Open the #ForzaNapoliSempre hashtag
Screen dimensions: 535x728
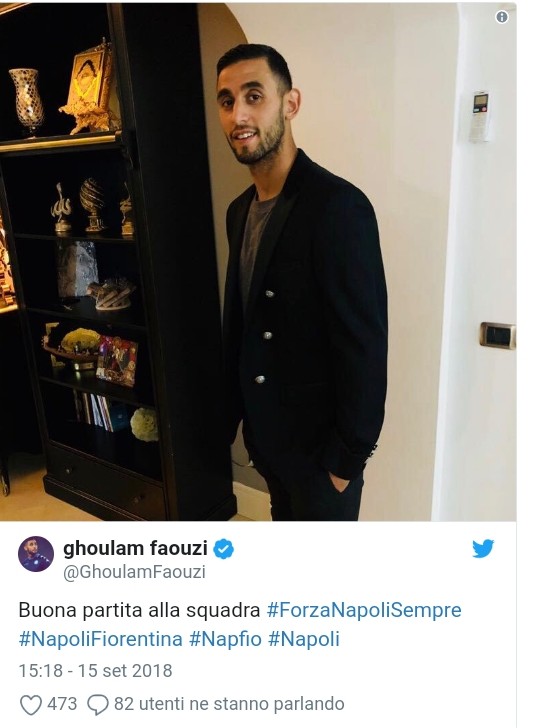click(x=364, y=610)
